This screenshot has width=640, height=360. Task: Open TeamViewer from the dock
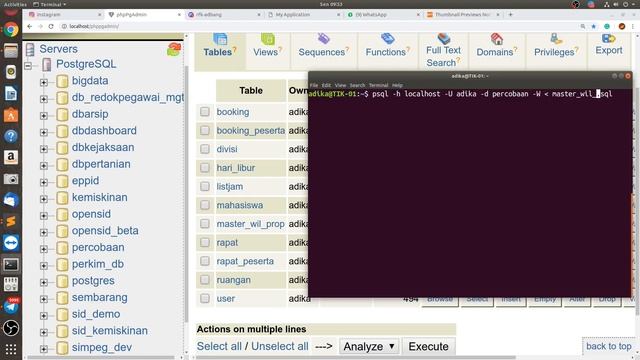[x=11, y=243]
